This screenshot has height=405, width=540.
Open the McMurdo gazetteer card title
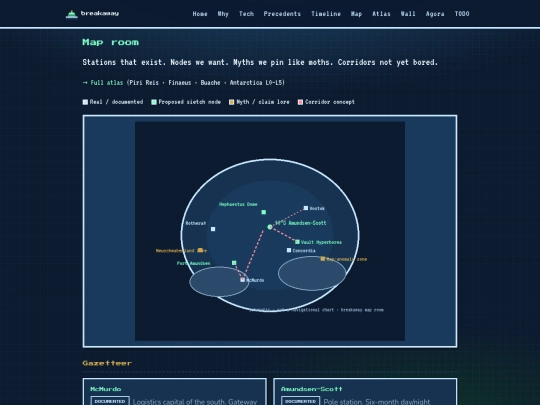click(105, 389)
